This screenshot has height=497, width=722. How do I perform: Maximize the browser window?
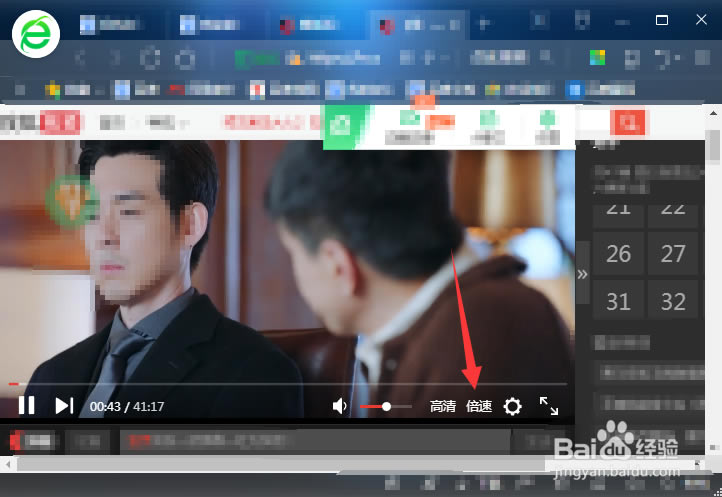point(662,20)
